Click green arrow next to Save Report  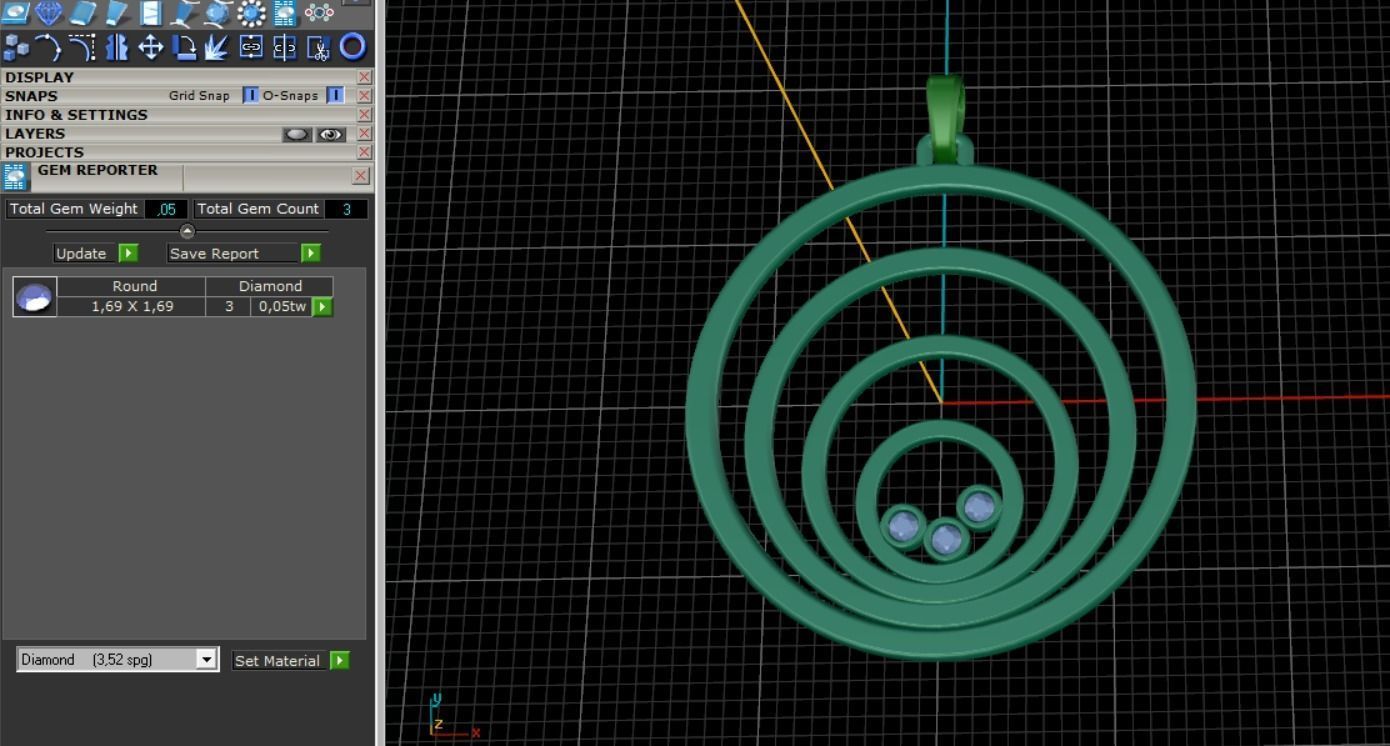(311, 253)
